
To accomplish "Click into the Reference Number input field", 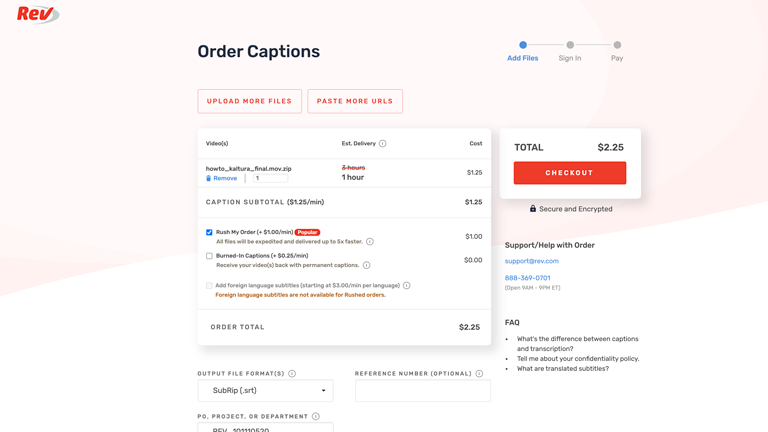I will [x=422, y=391].
